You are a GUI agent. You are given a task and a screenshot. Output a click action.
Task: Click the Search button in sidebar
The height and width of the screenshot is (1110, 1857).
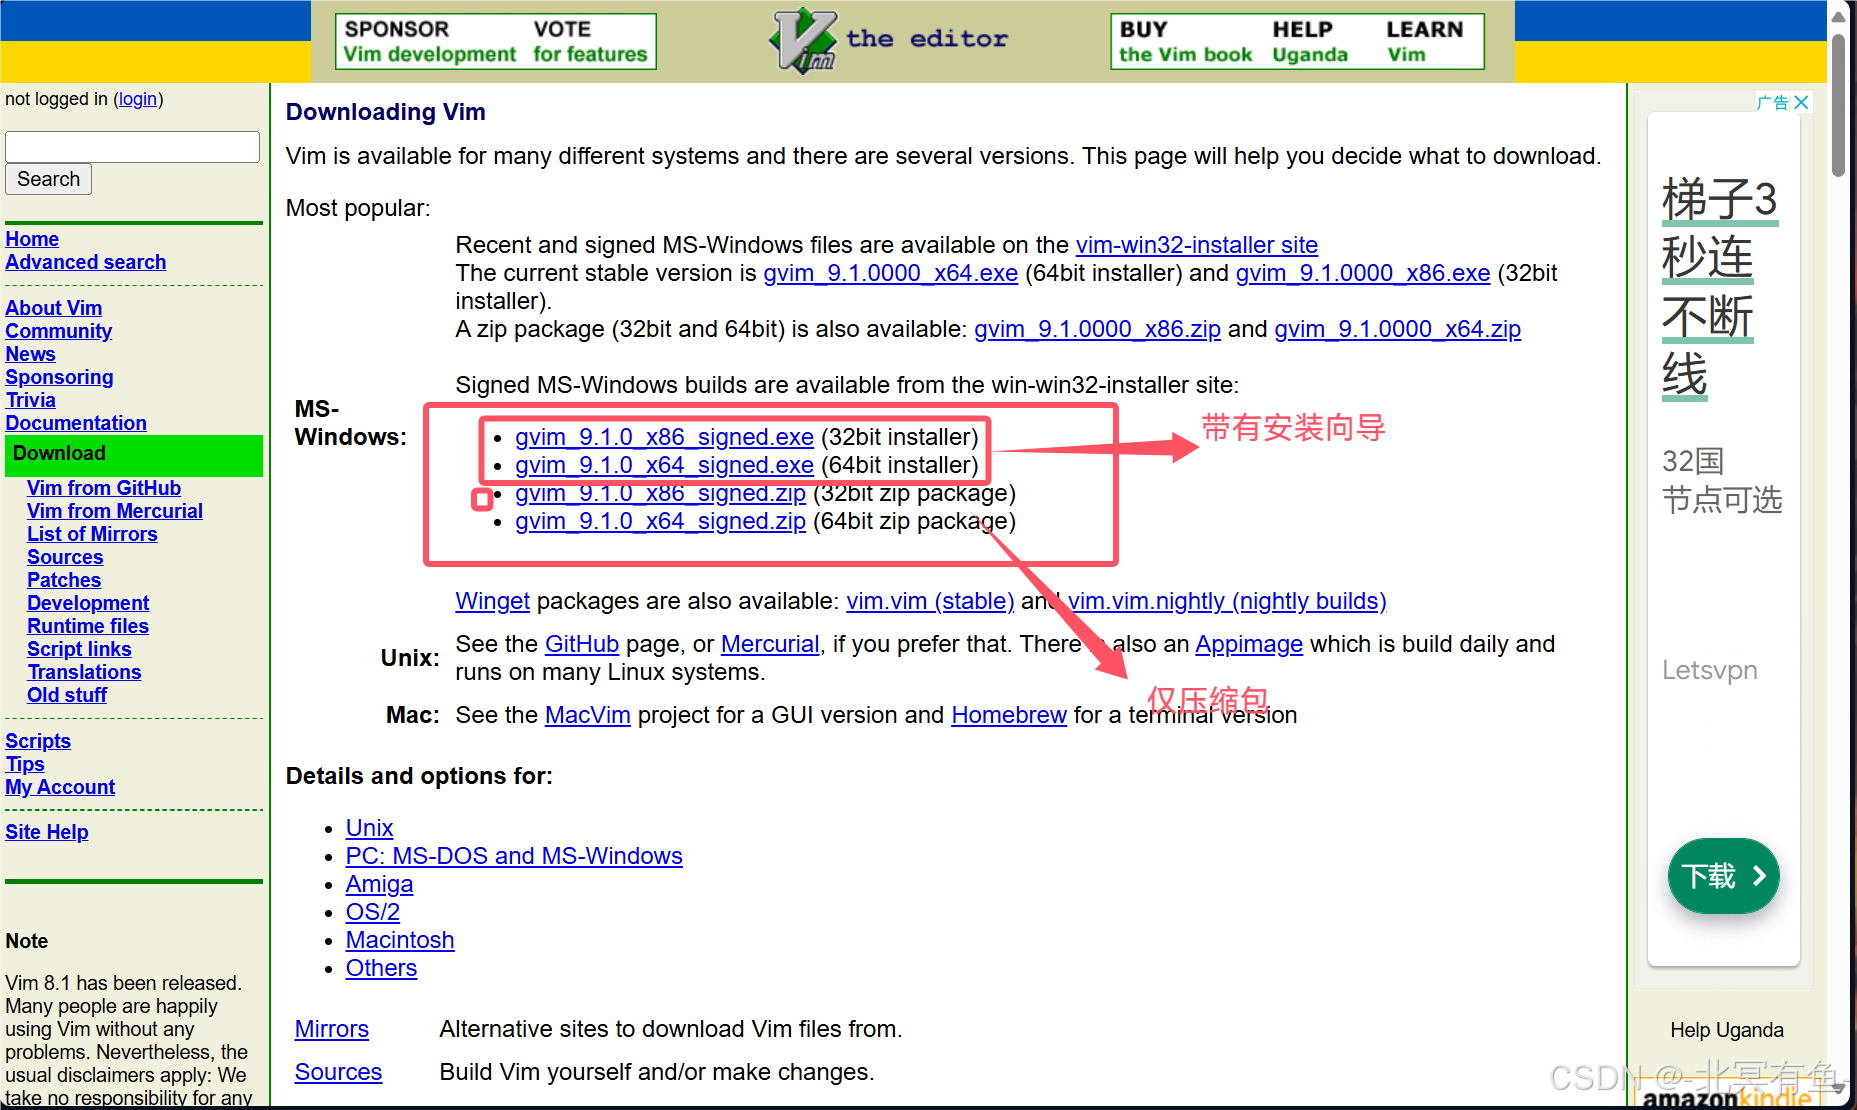click(48, 179)
